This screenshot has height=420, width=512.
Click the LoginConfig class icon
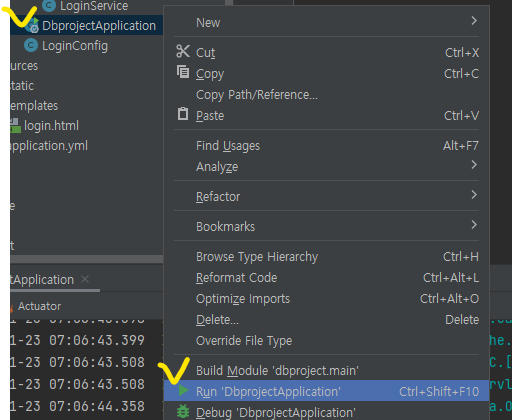[x=31, y=45]
